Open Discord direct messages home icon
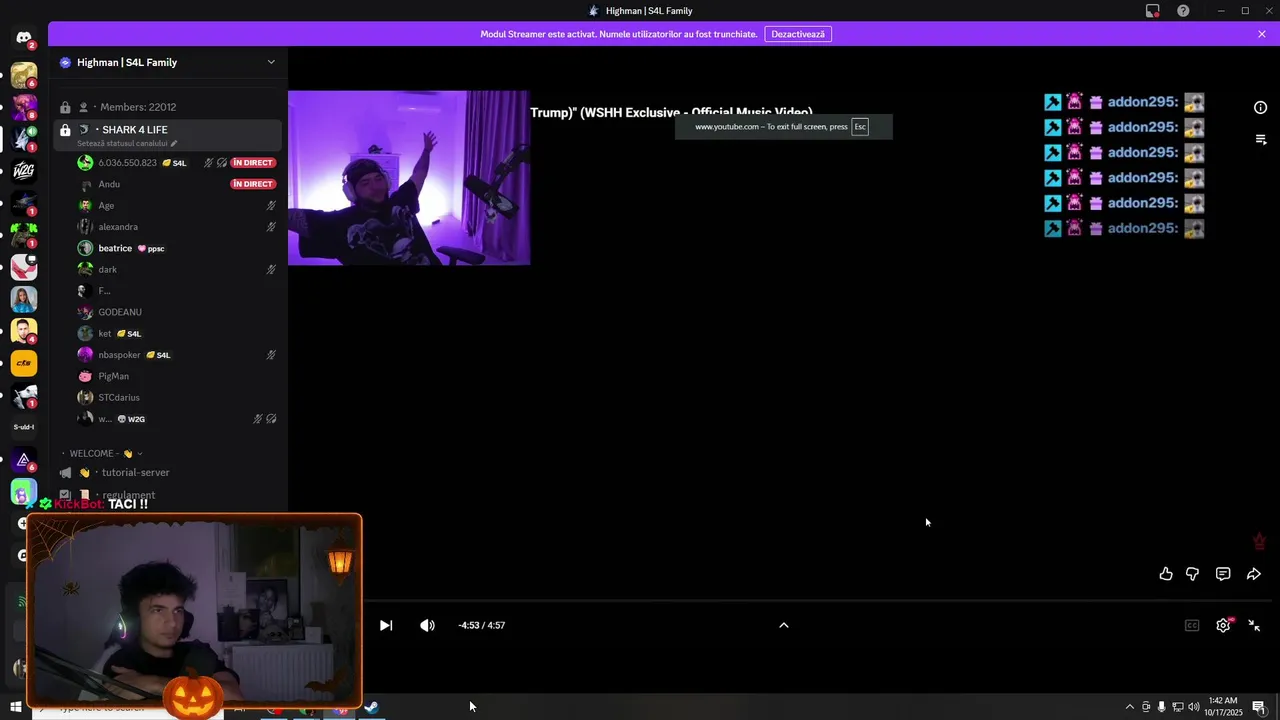Image resolution: width=1280 pixels, height=720 pixels. point(24,38)
